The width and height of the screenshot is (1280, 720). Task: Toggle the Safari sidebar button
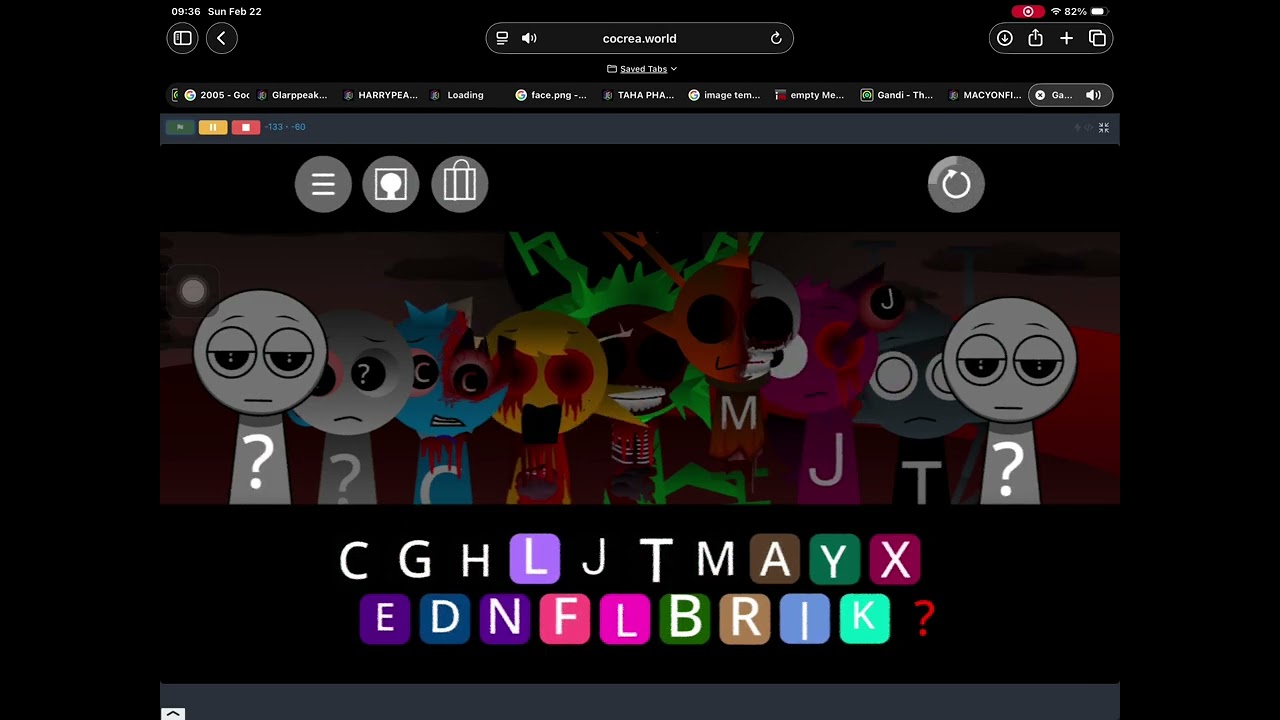[x=182, y=38]
